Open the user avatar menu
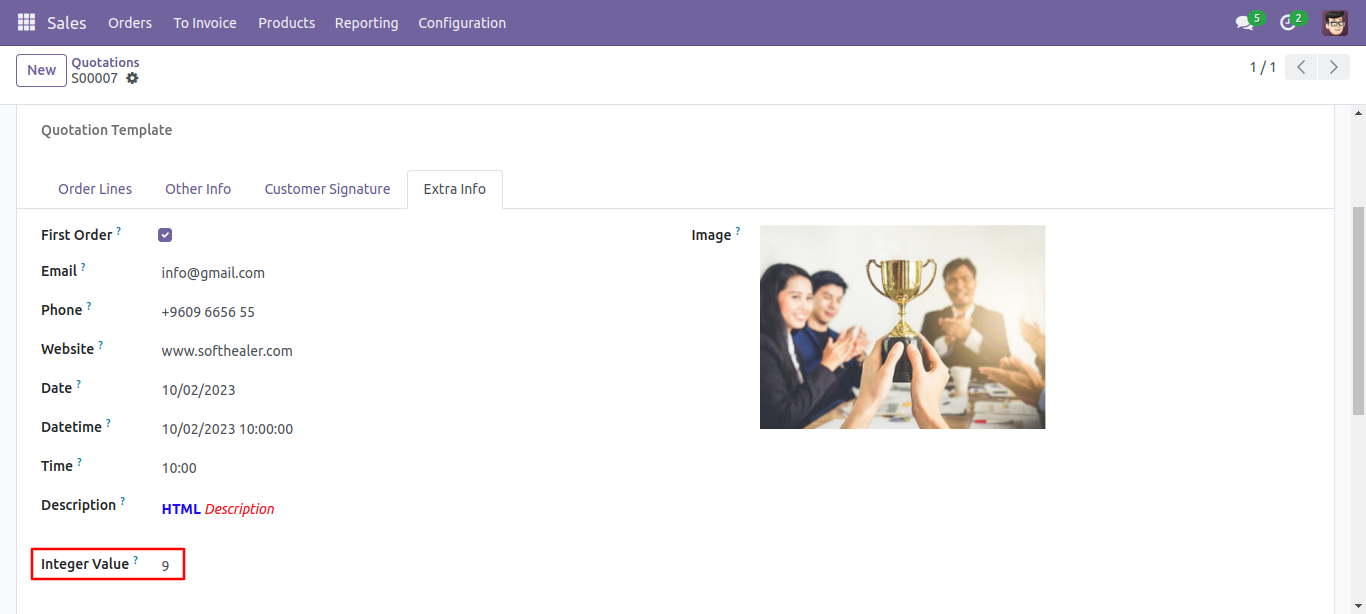Viewport: 1366px width, 614px height. [1335, 22]
